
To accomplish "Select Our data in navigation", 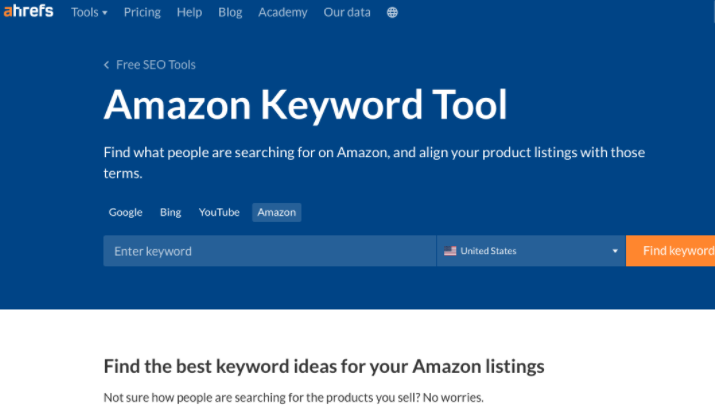I will point(347,12).
